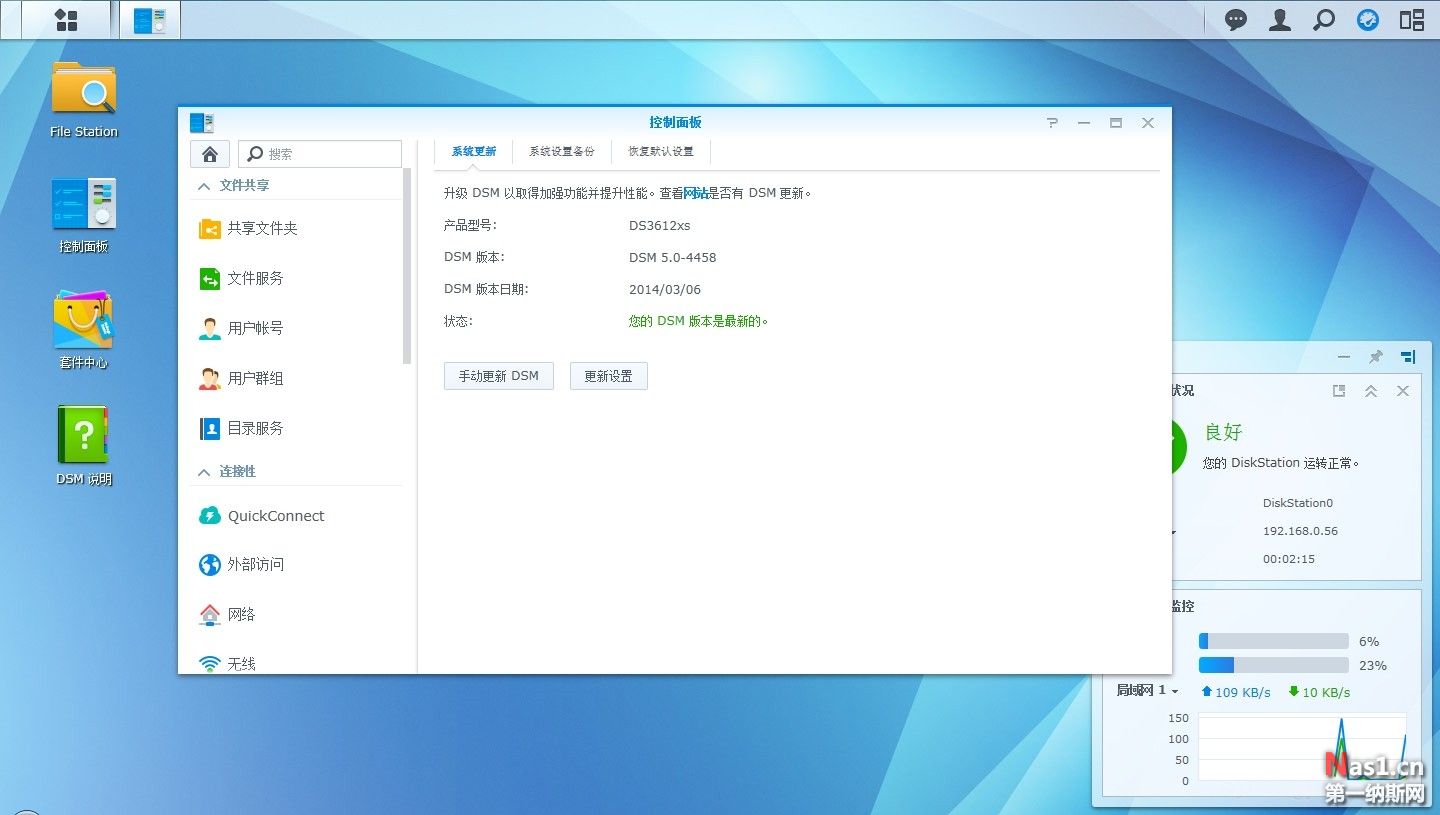This screenshot has height=815, width=1440.
Task: Open the DSM 说明 desktop icon
Action: (x=84, y=446)
